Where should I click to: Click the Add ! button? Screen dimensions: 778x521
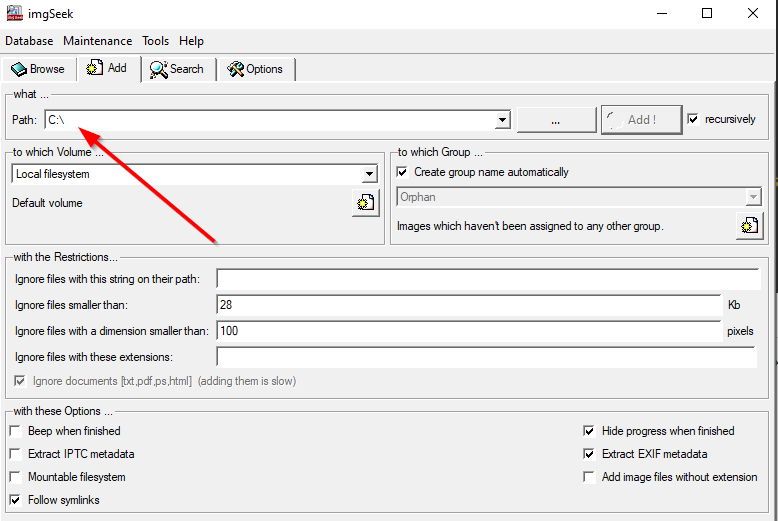click(642, 120)
